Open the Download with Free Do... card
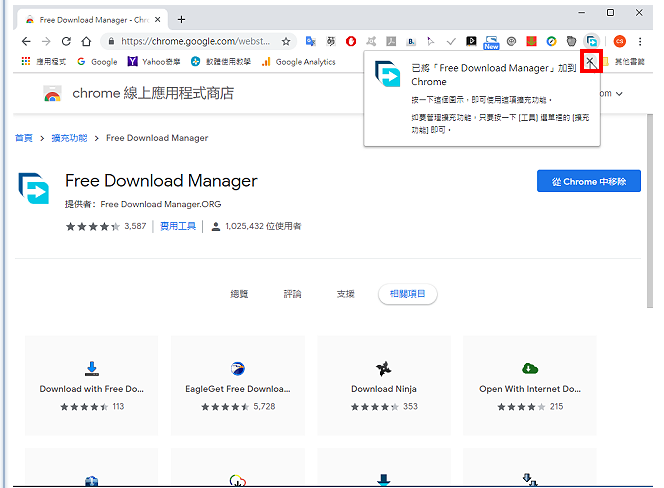This screenshot has height=488, width=664. click(x=91, y=385)
